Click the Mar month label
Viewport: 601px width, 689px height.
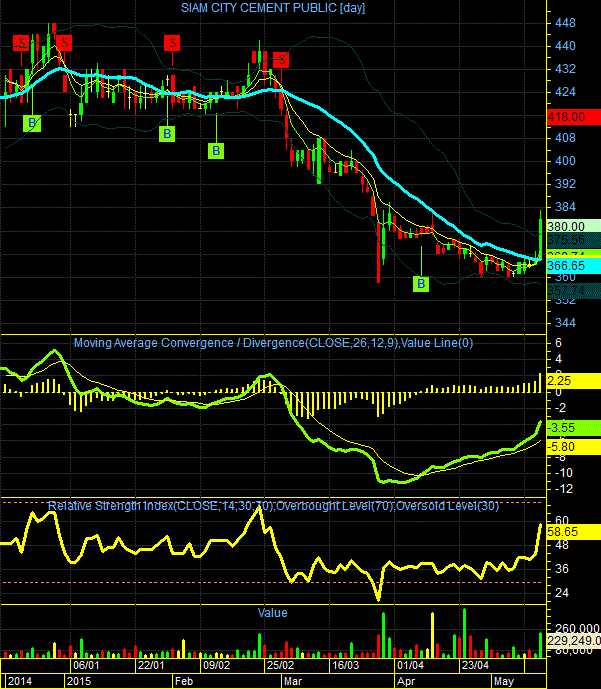pyautogui.click(x=293, y=681)
